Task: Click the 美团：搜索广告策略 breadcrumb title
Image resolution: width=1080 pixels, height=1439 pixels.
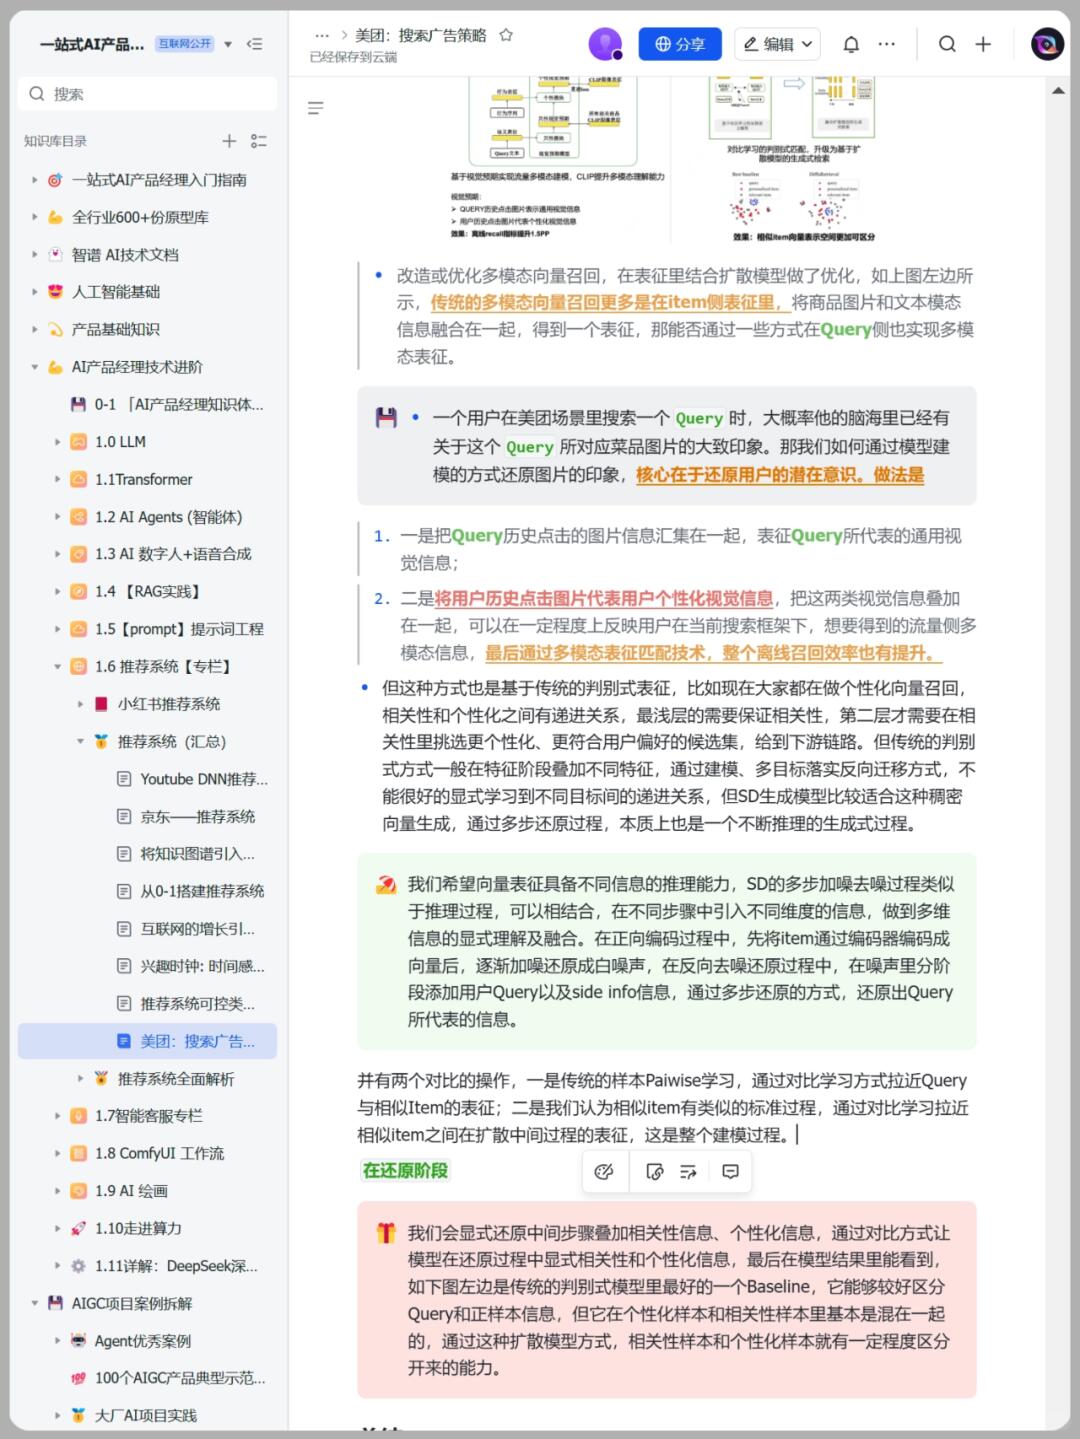Action: [x=421, y=35]
